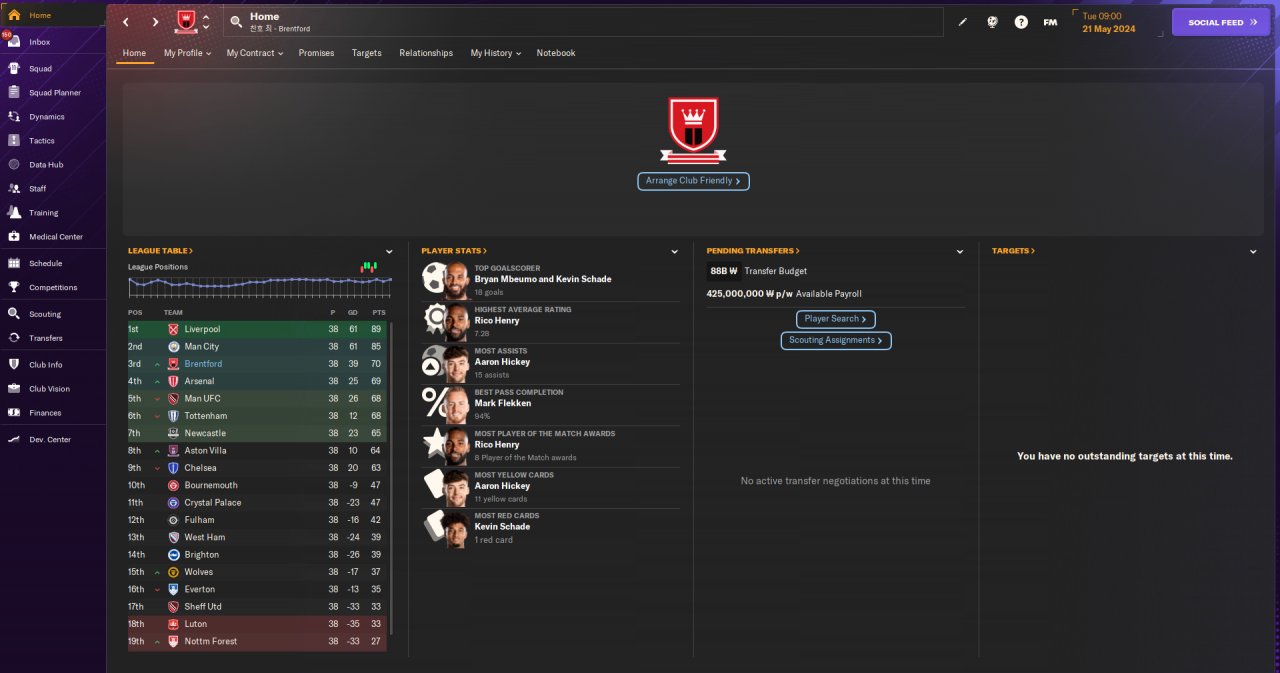Click Arrange Club Friendly button

pyautogui.click(x=693, y=181)
